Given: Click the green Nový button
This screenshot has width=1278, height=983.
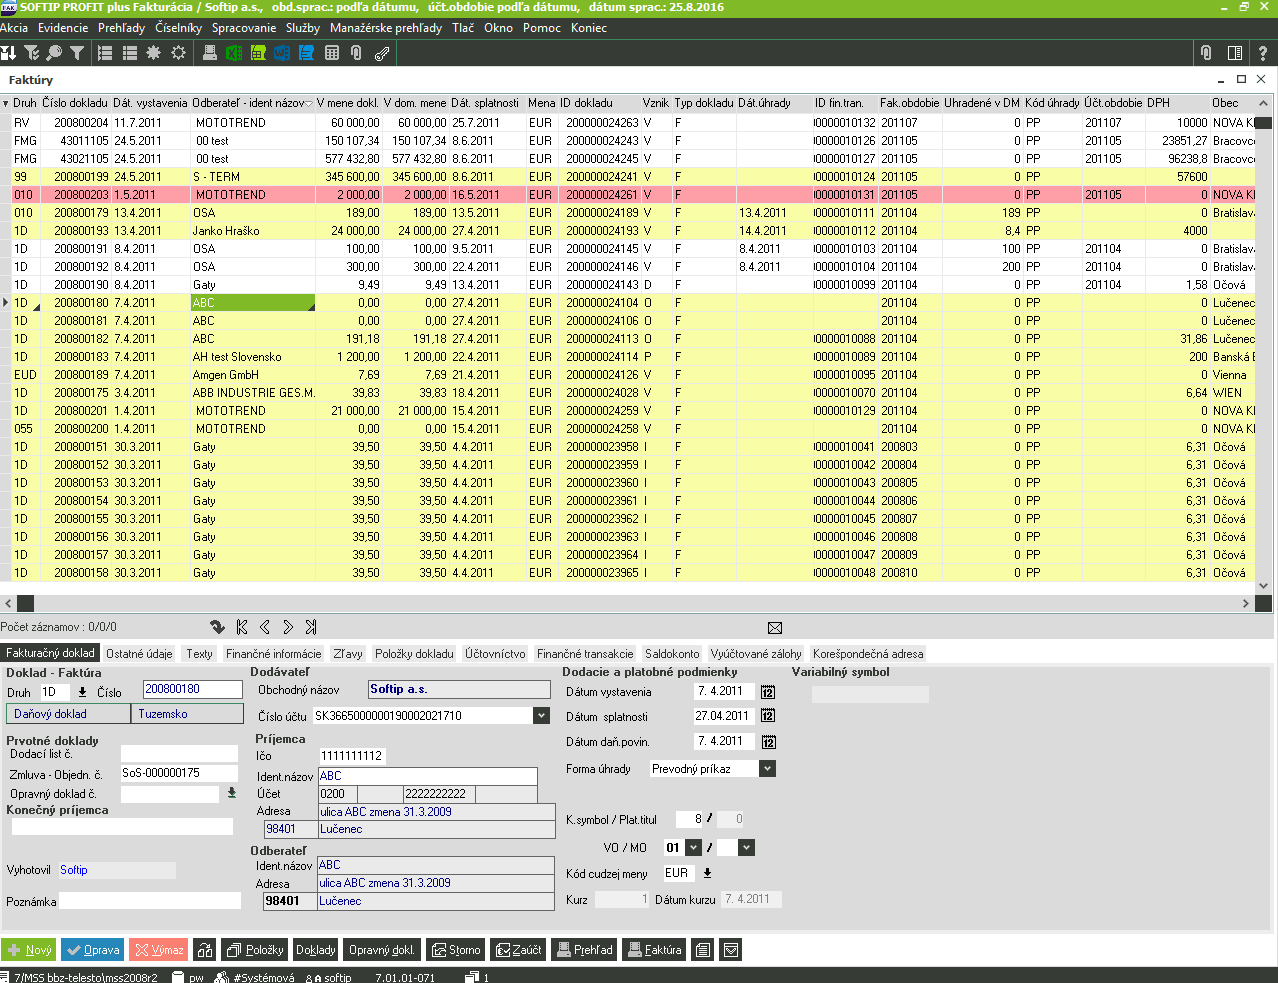Looking at the screenshot, I should 29,950.
